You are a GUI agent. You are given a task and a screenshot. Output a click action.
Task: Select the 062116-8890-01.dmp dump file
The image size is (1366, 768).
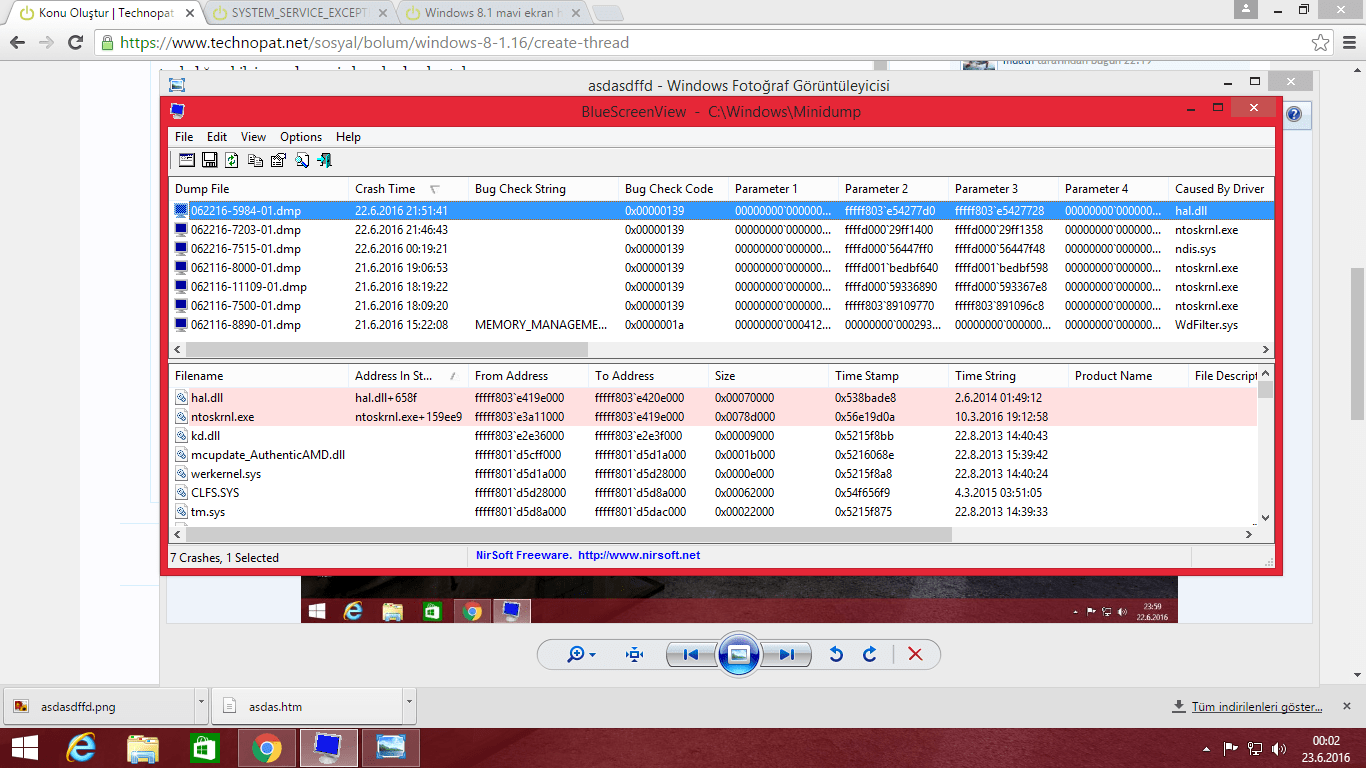(721, 325)
